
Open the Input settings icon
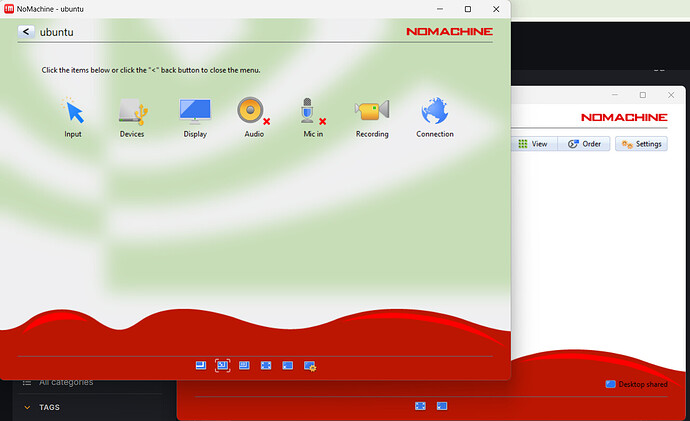coord(73,117)
